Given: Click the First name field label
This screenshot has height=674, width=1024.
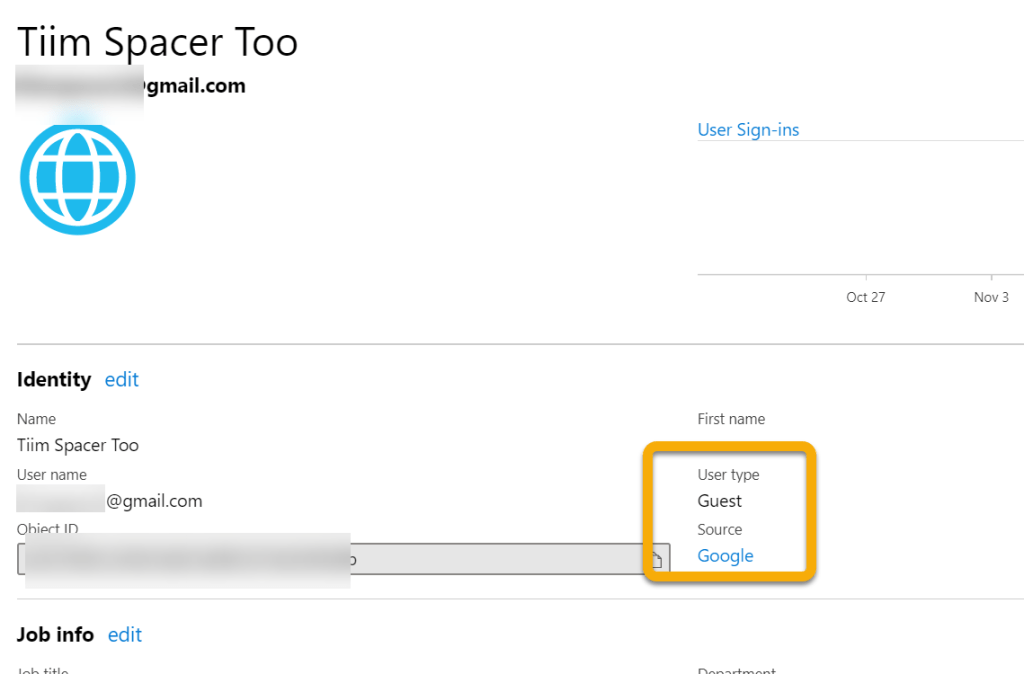Looking at the screenshot, I should [731, 419].
